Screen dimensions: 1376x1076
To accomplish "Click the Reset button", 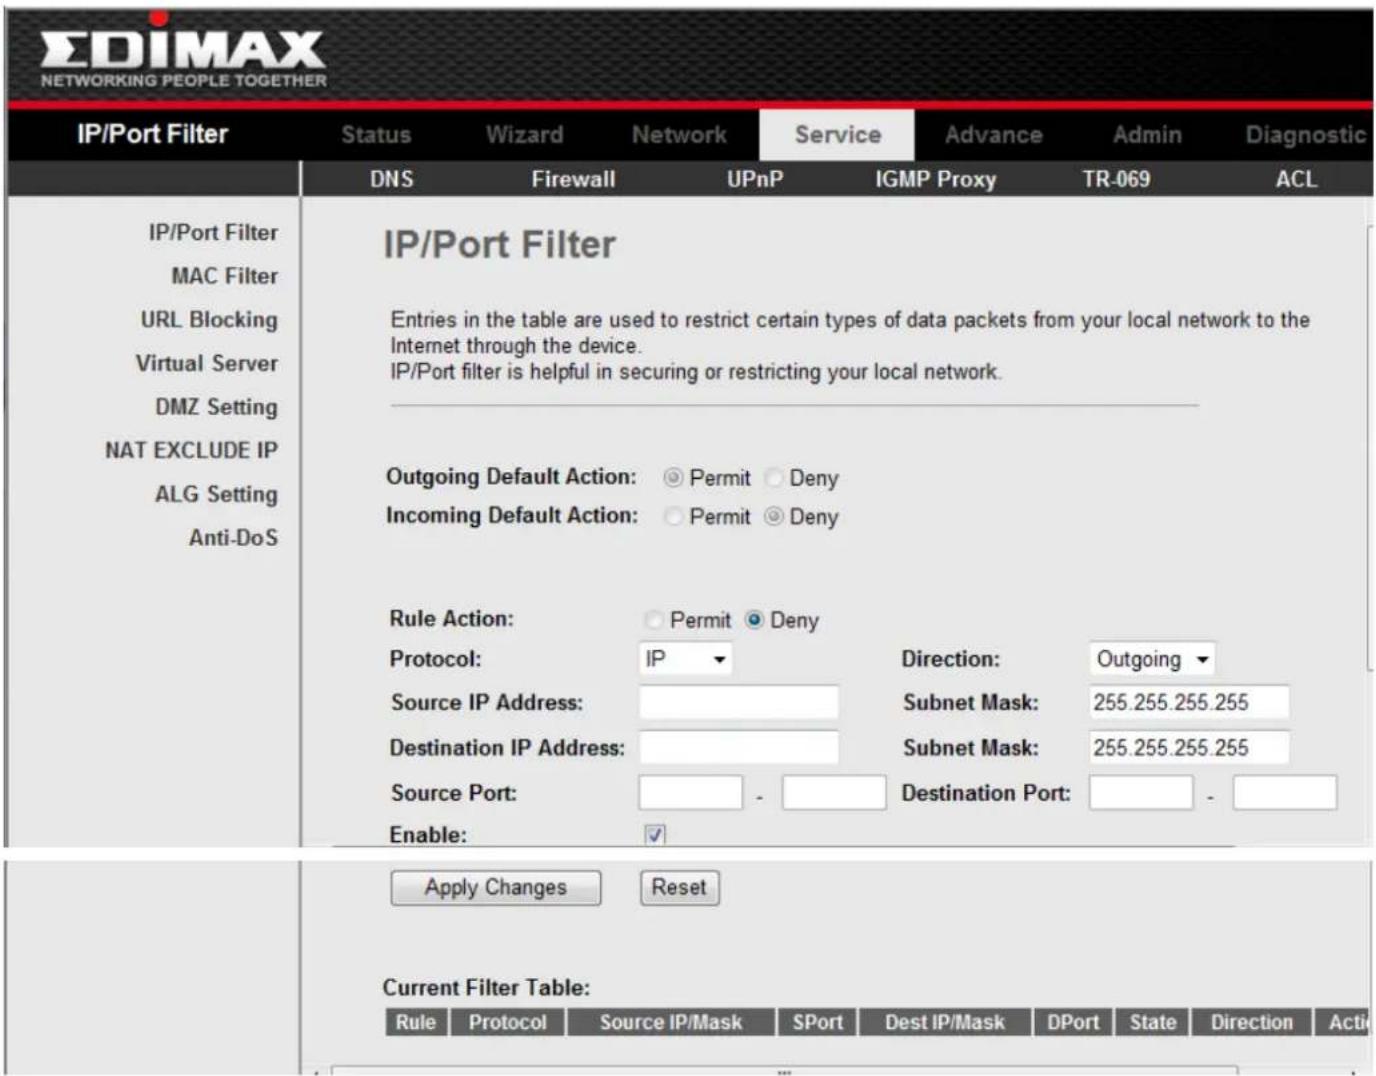I will click(679, 887).
